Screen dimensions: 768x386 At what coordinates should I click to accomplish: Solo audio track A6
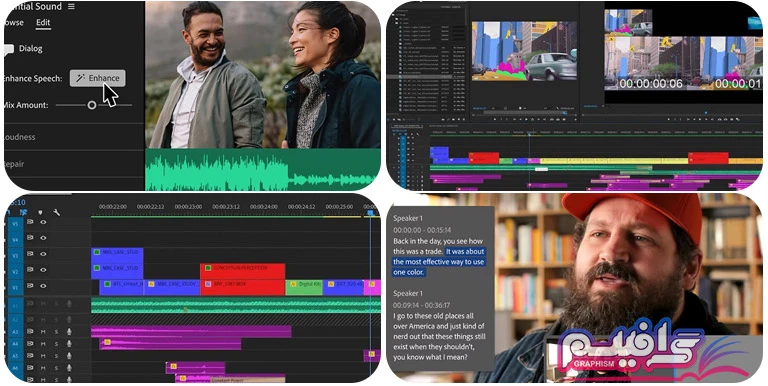(x=56, y=367)
